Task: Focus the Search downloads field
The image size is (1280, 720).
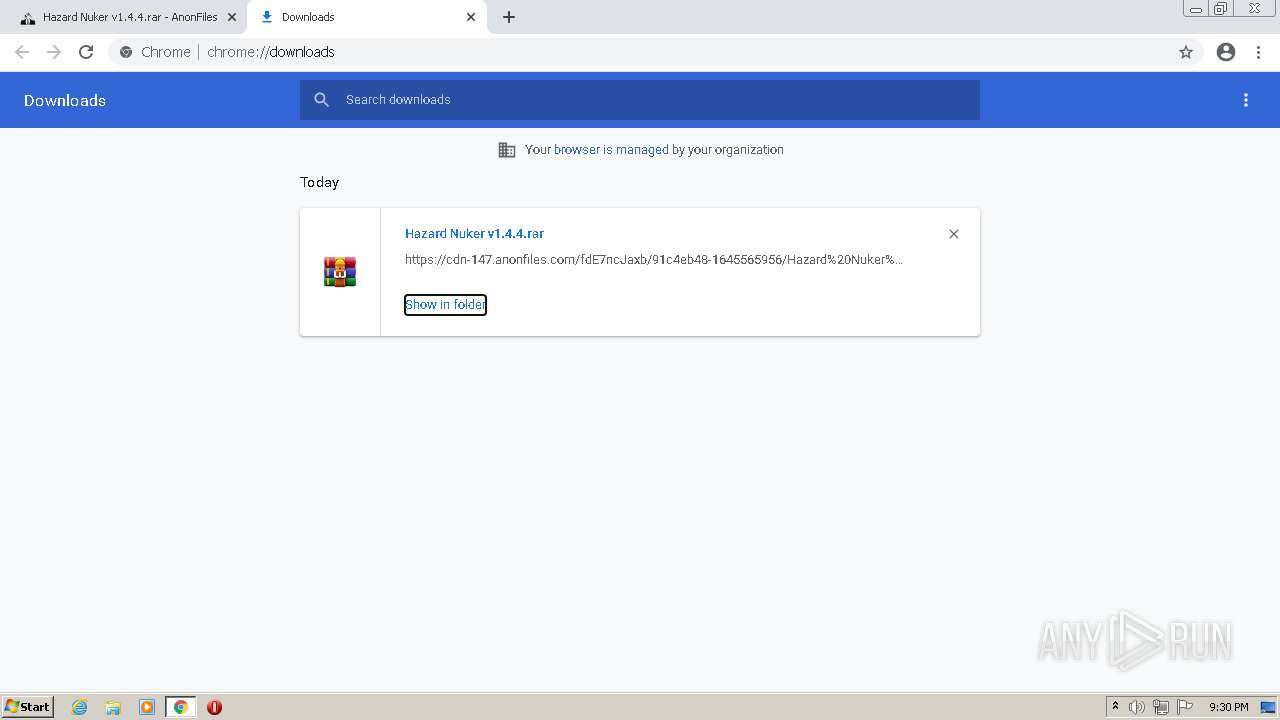Action: point(640,100)
